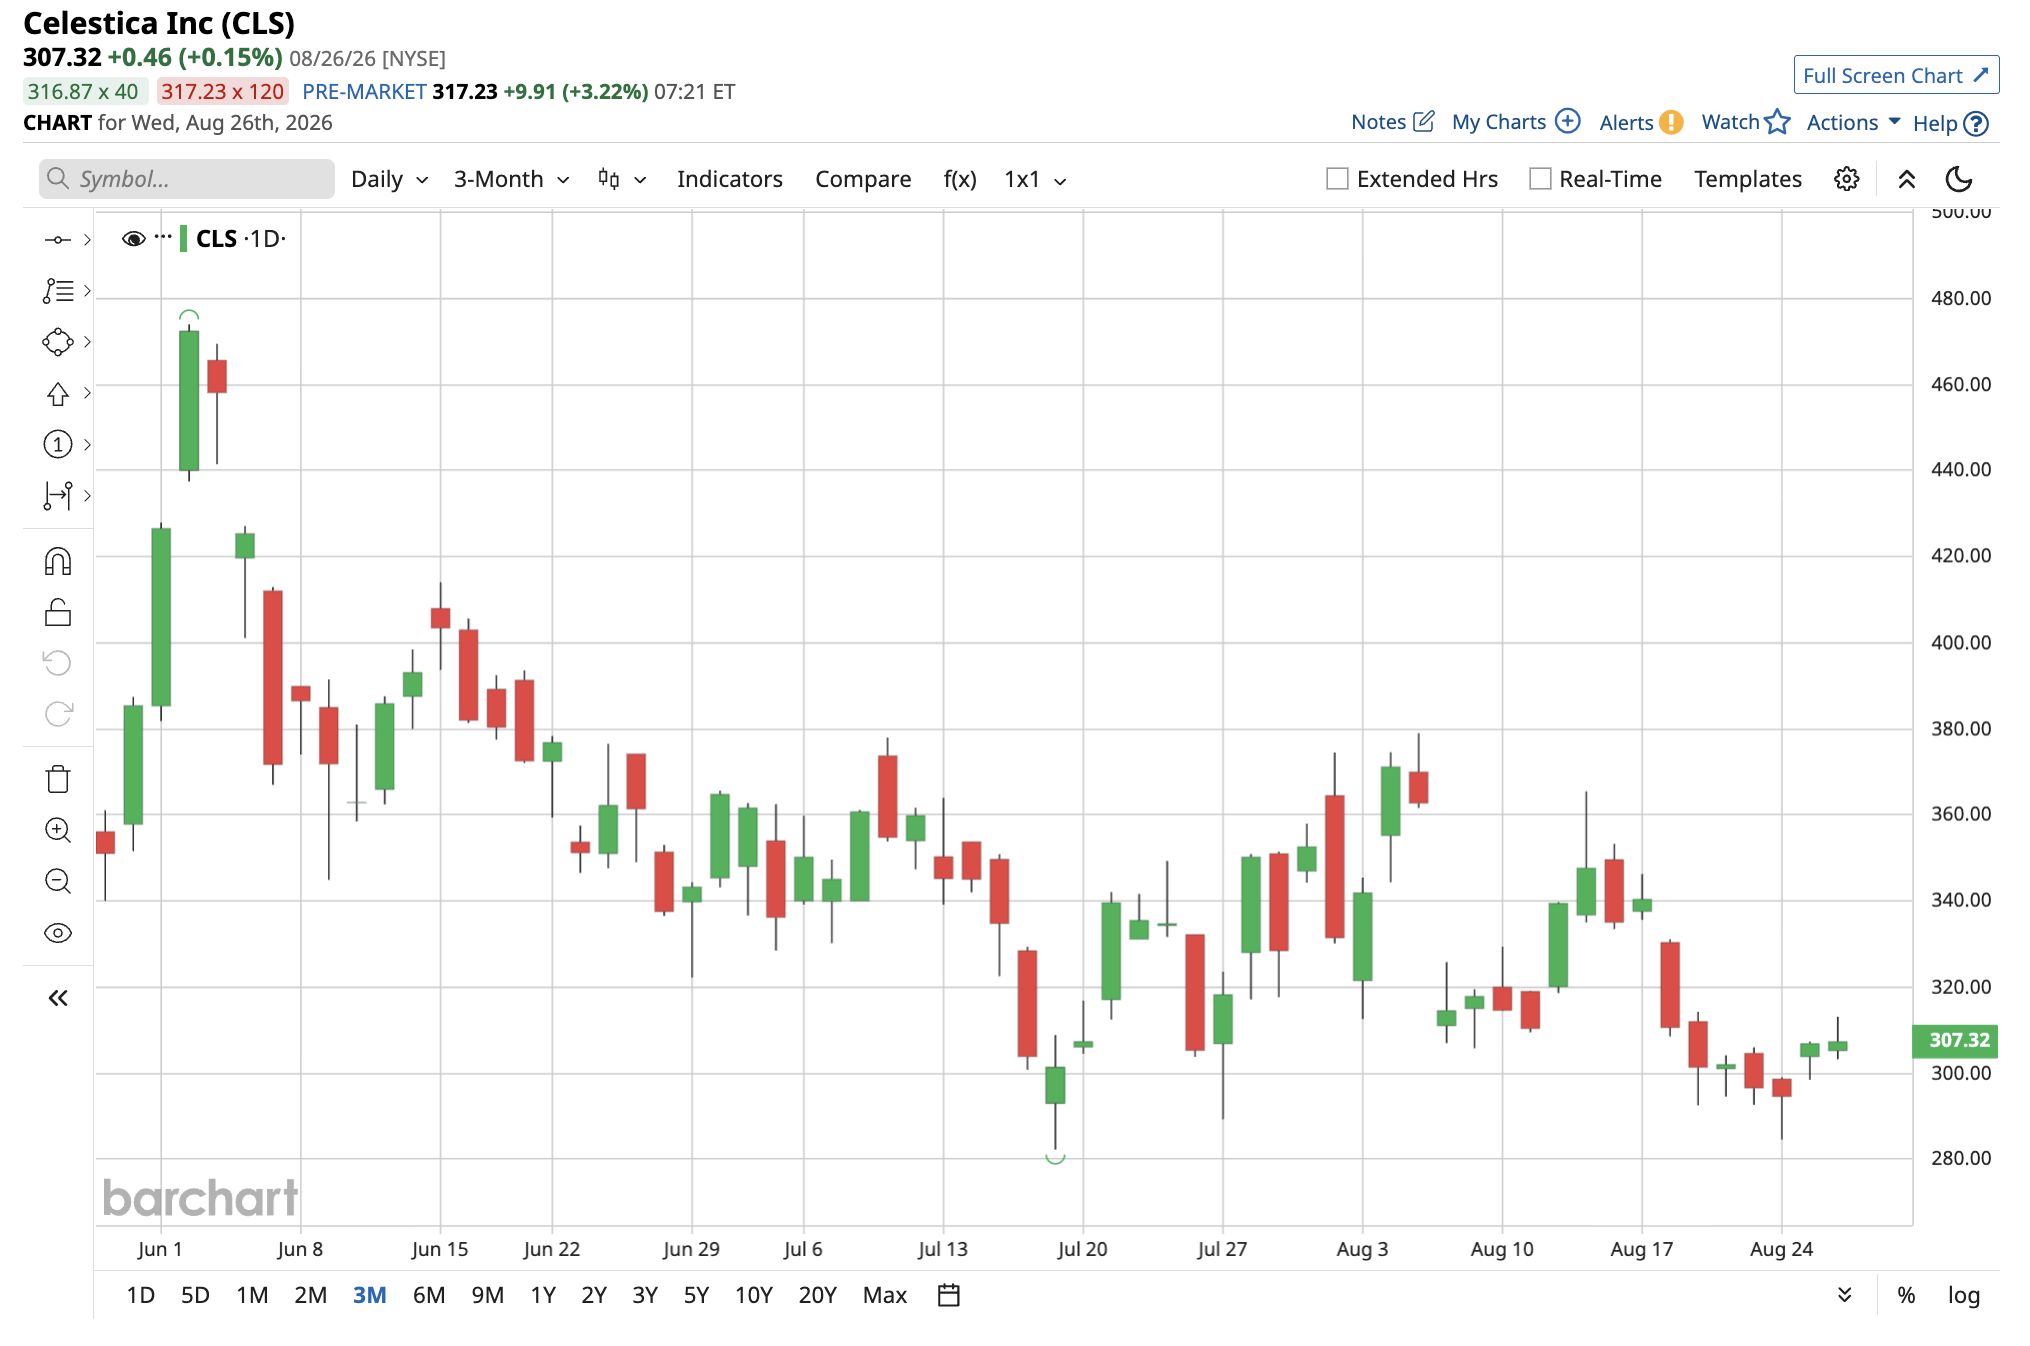Click the Watch link
2030x1346 pixels.
pyautogui.click(x=1730, y=122)
